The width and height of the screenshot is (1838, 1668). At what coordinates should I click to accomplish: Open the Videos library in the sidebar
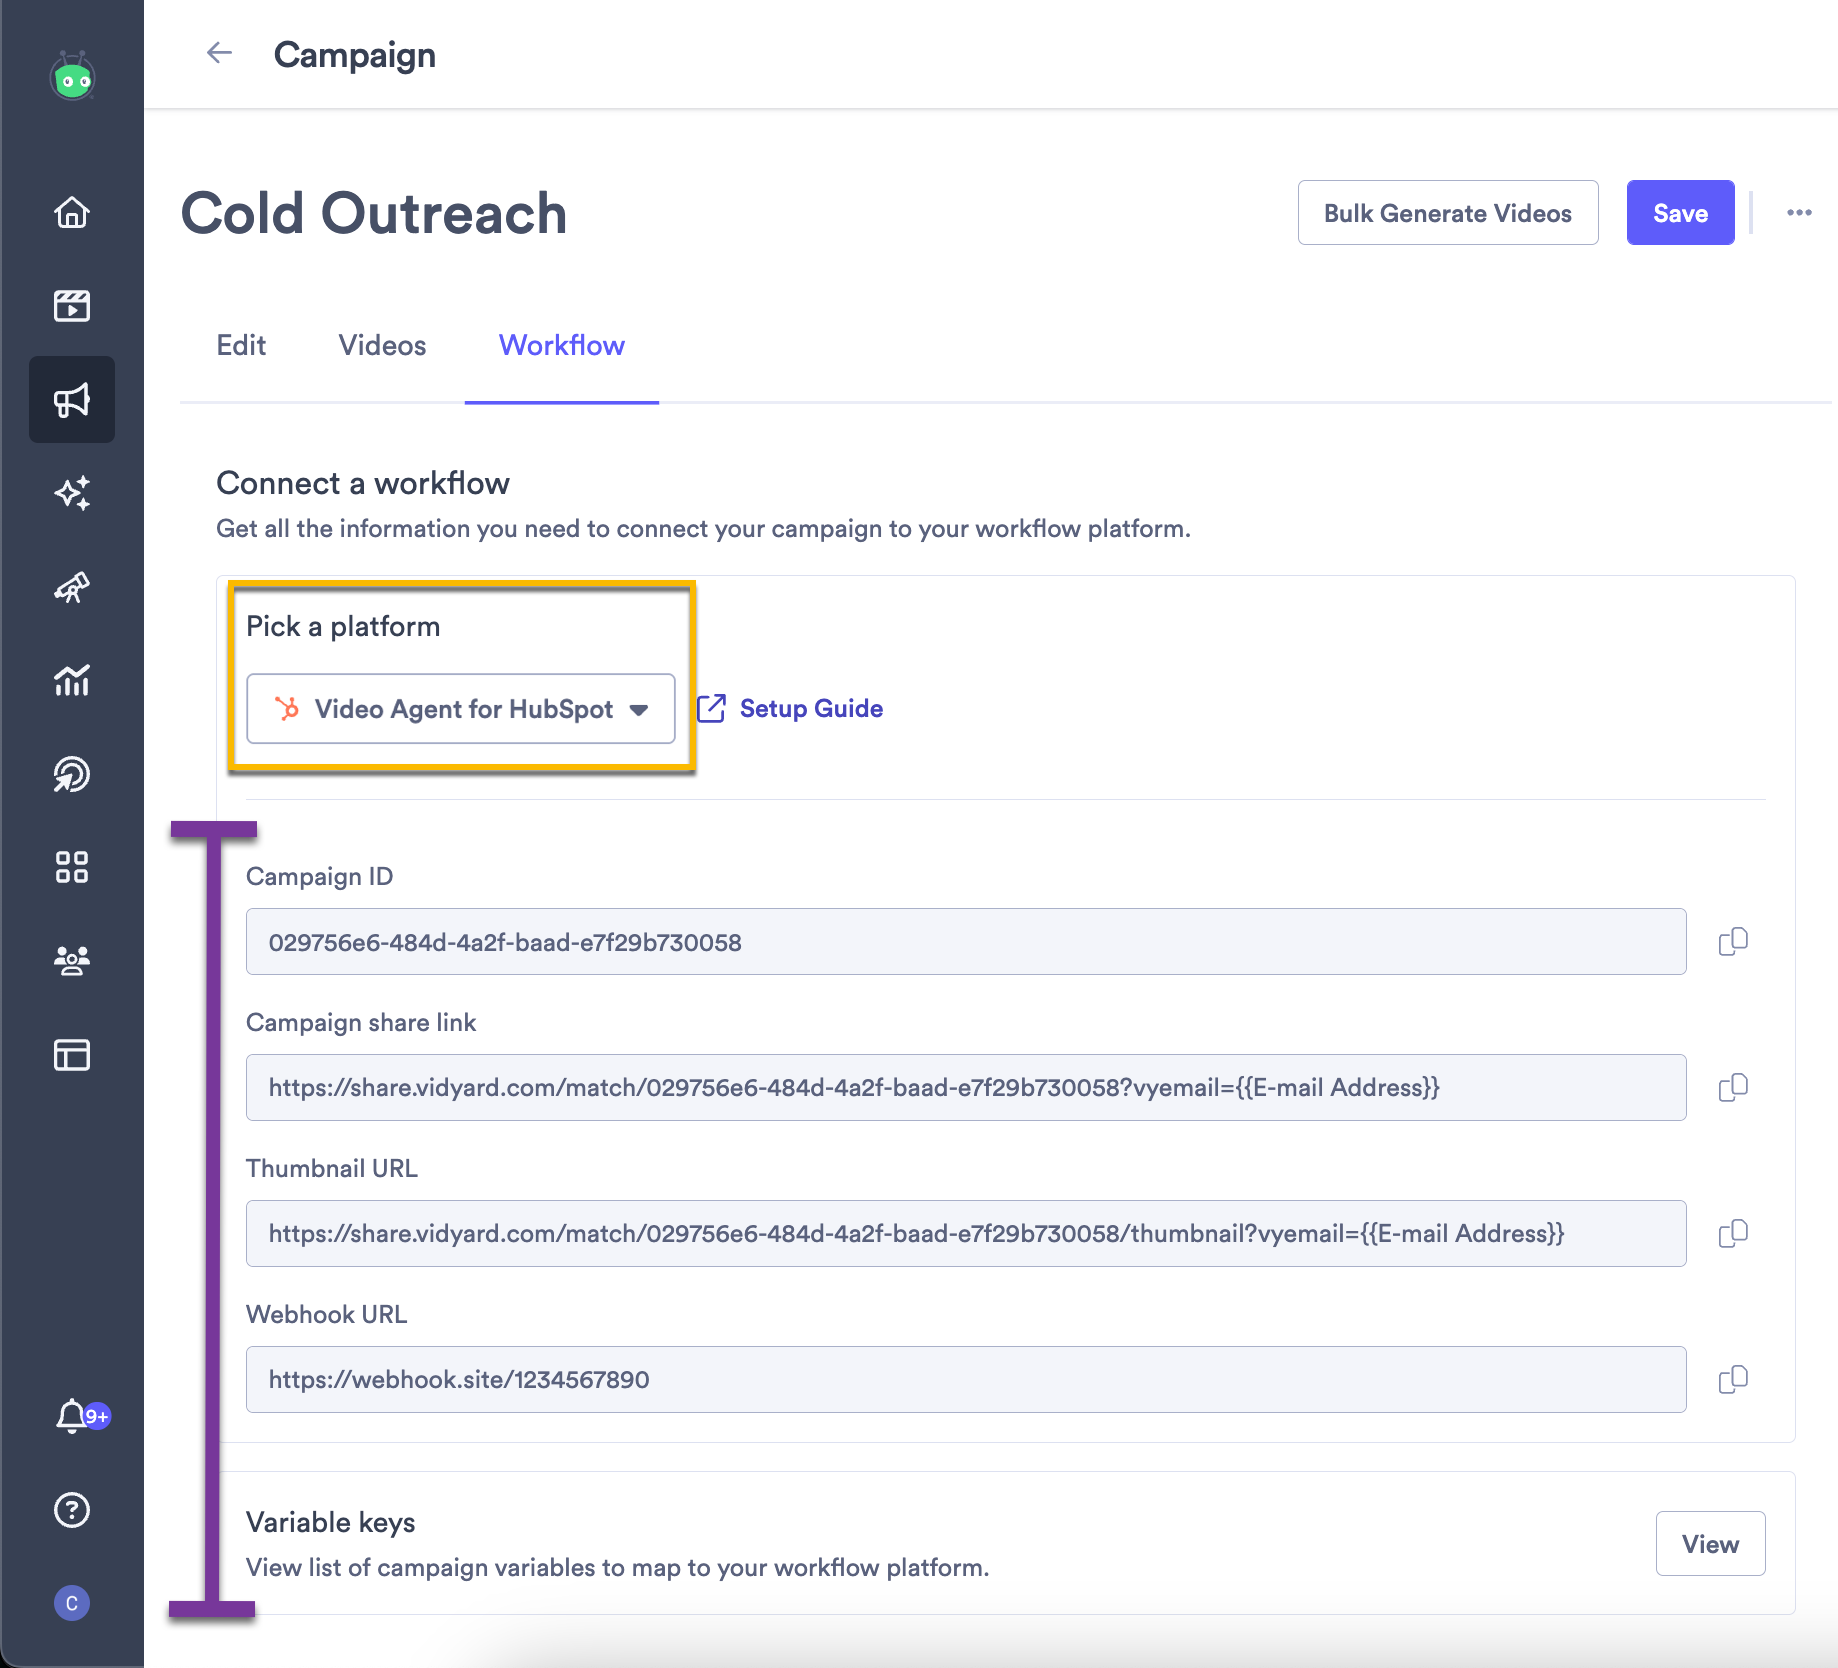click(x=71, y=306)
